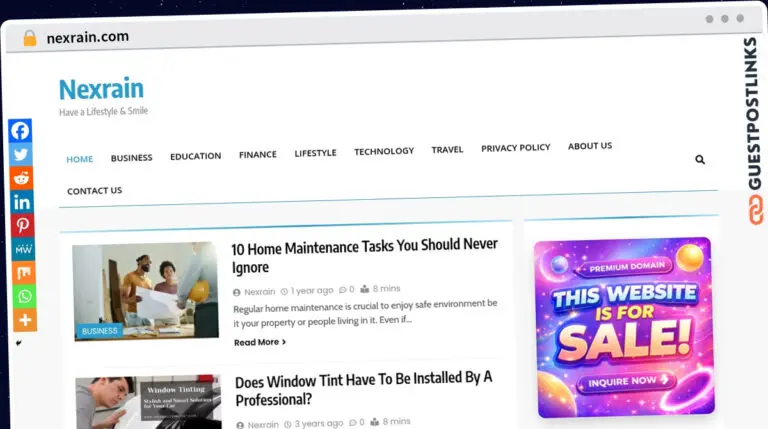The width and height of the screenshot is (768, 429).
Task: Click the home maintenance article thumbnail
Action: coord(145,291)
